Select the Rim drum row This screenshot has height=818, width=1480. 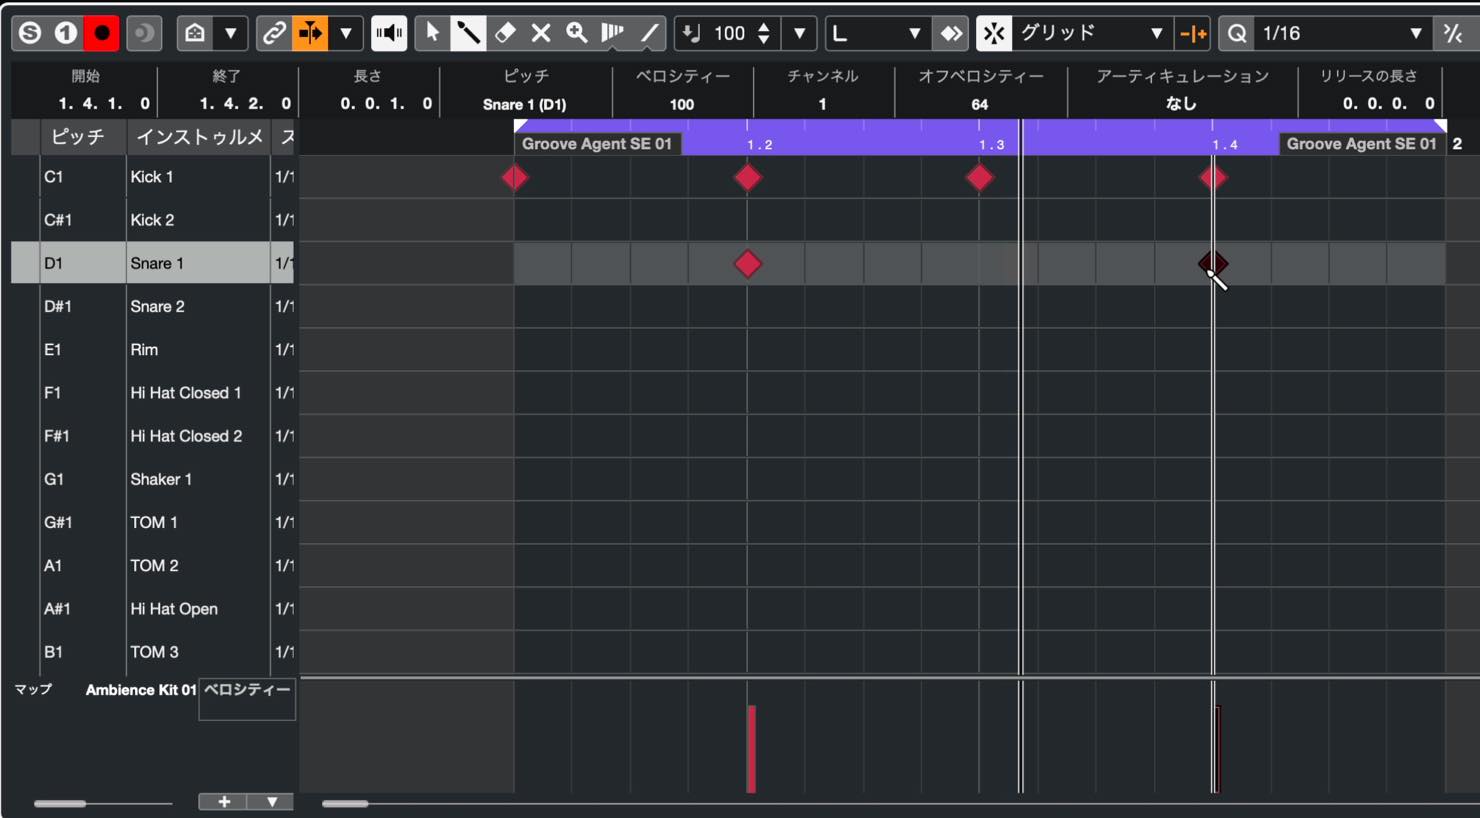pos(152,349)
